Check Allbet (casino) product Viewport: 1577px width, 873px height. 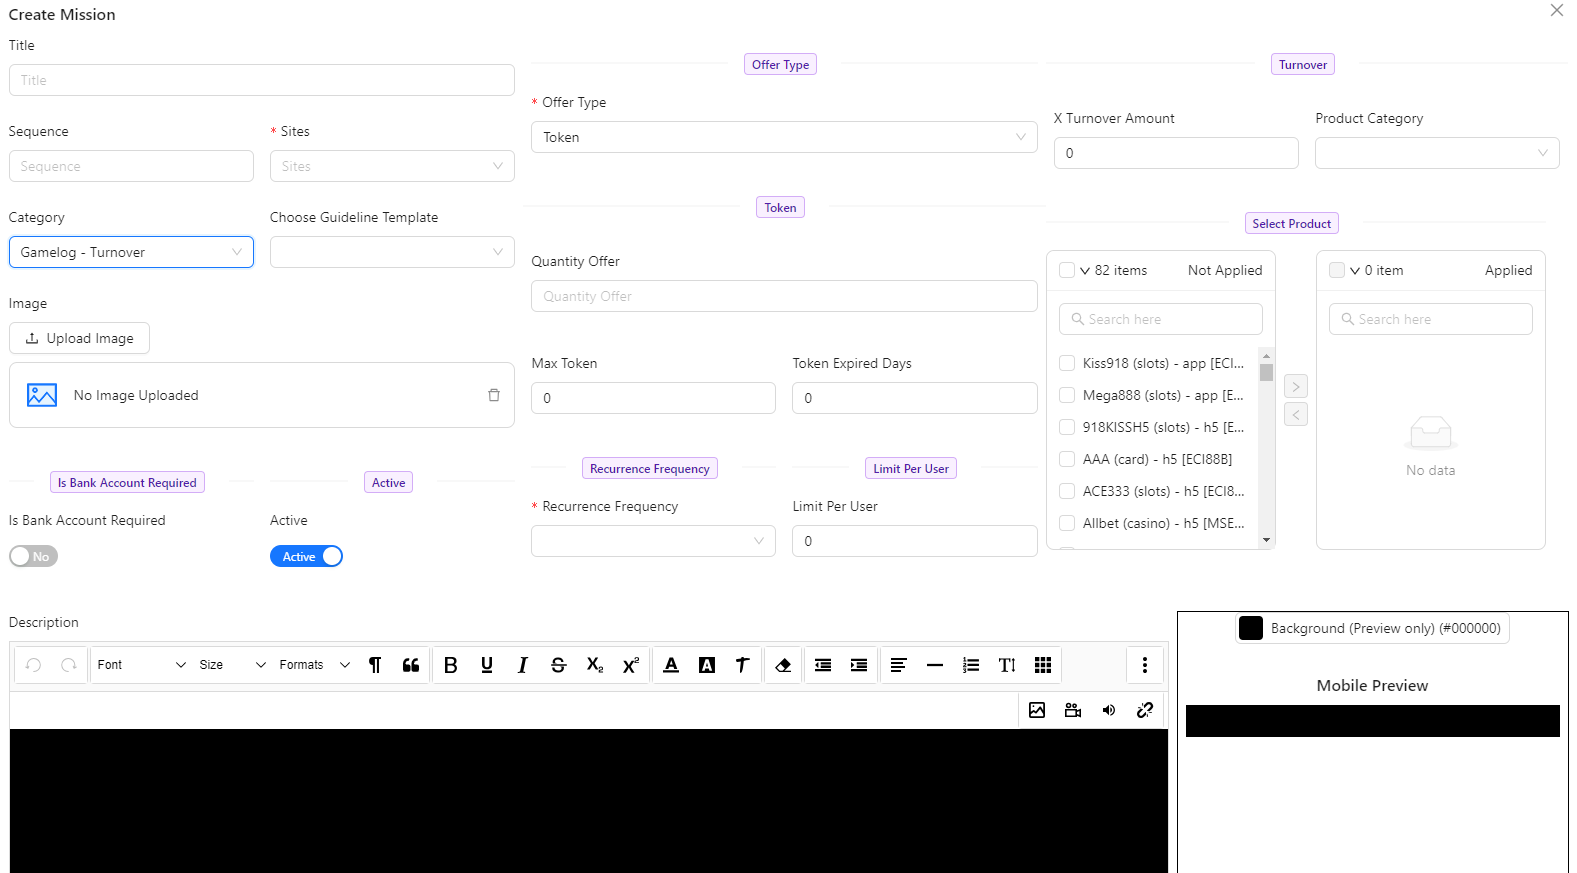pyautogui.click(x=1067, y=523)
